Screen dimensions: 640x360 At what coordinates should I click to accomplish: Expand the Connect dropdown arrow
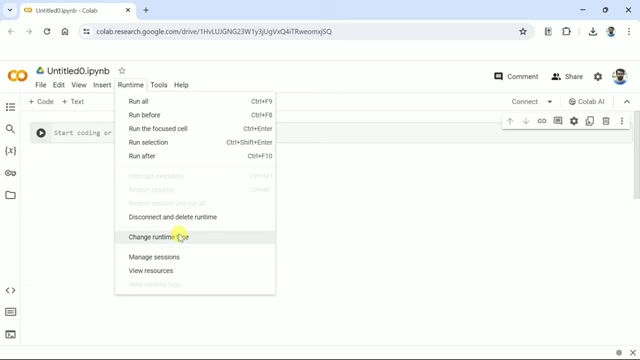coord(550,102)
